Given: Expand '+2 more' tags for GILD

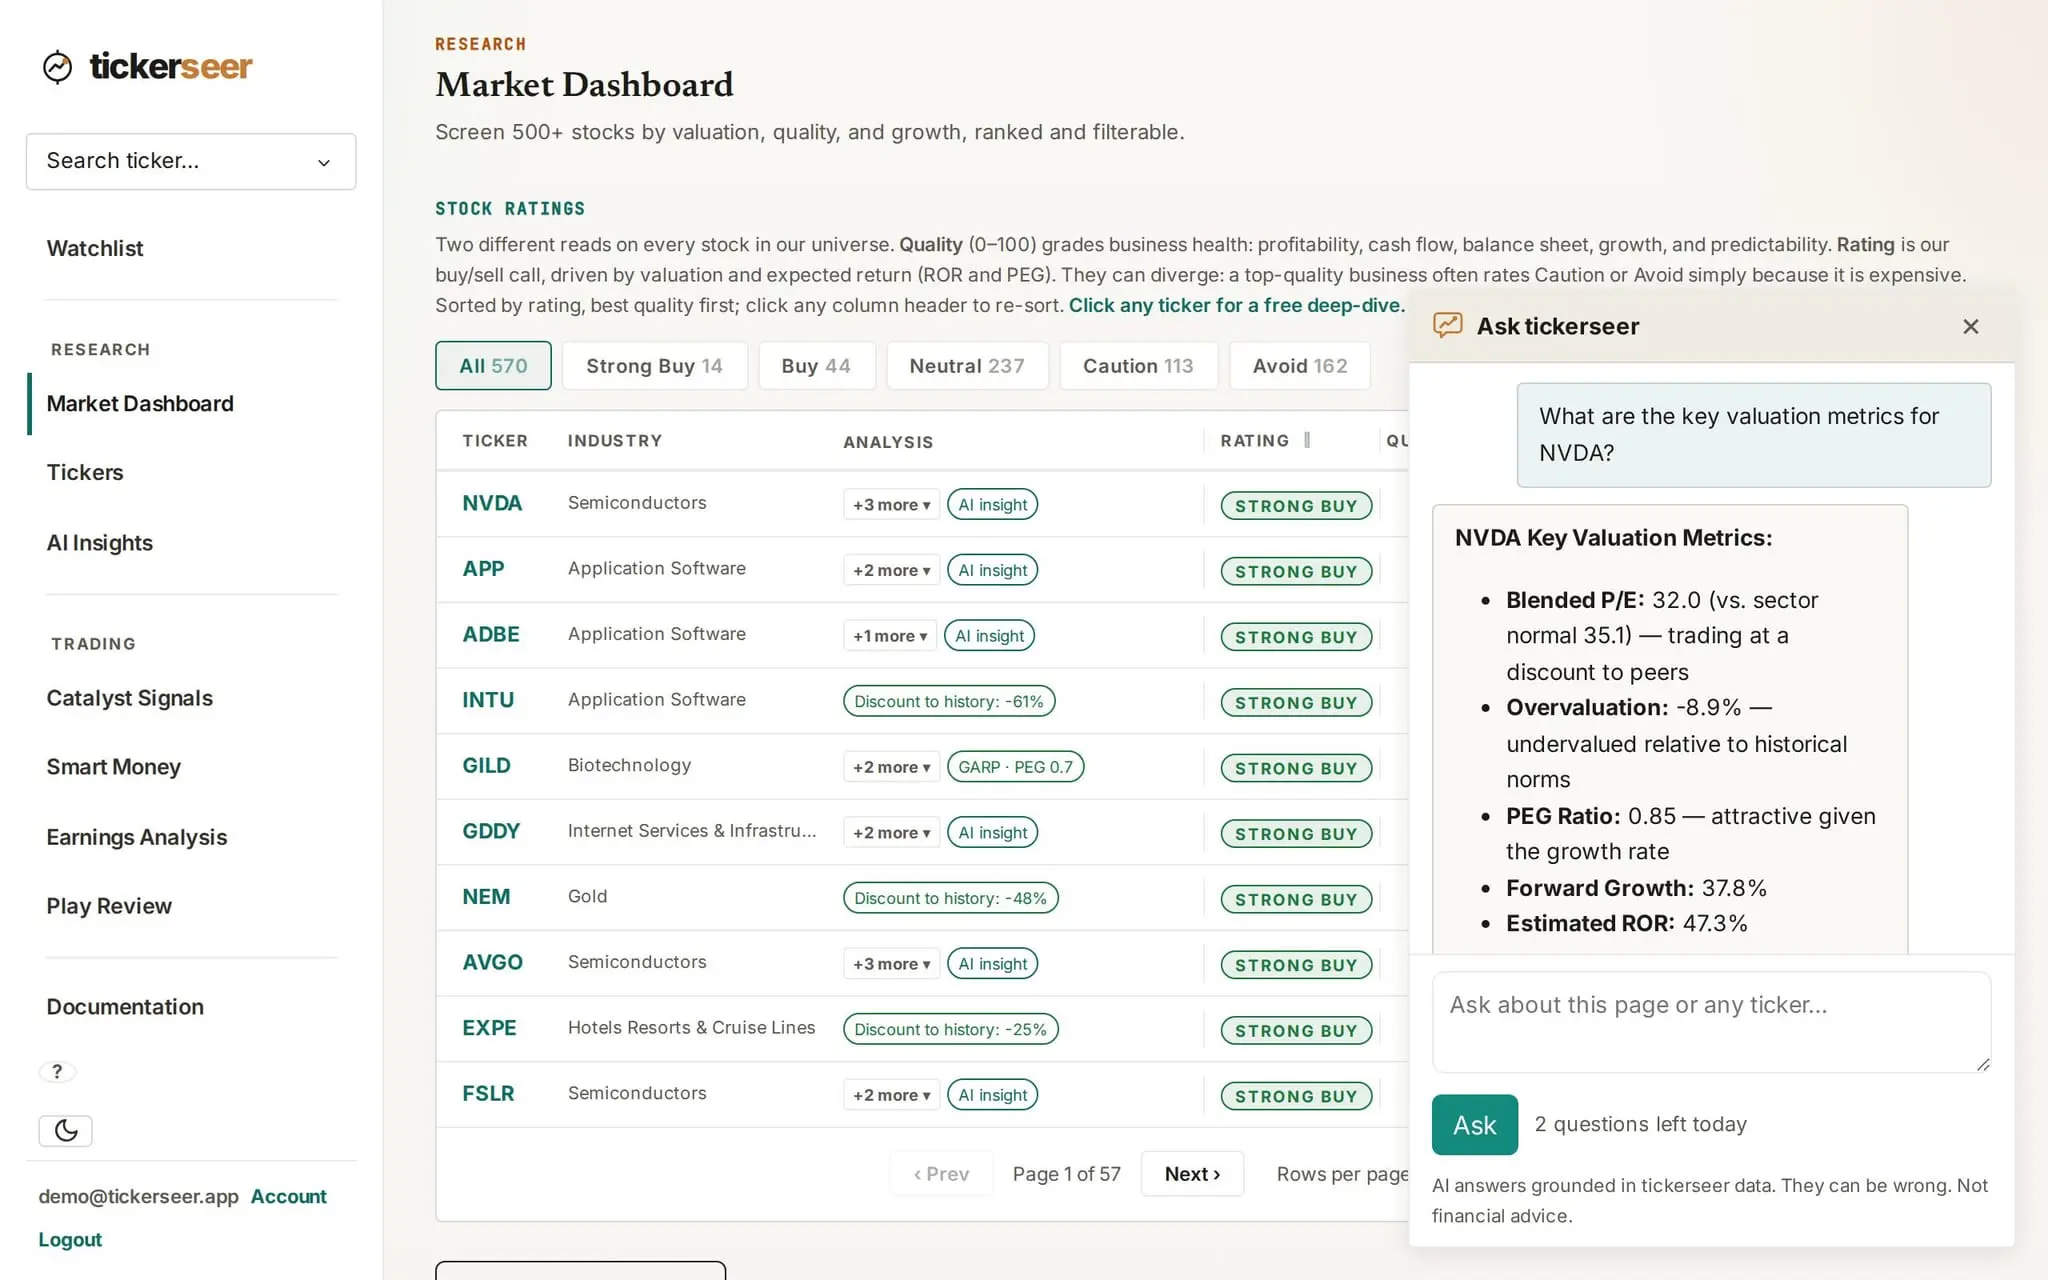Looking at the screenshot, I should (891, 767).
